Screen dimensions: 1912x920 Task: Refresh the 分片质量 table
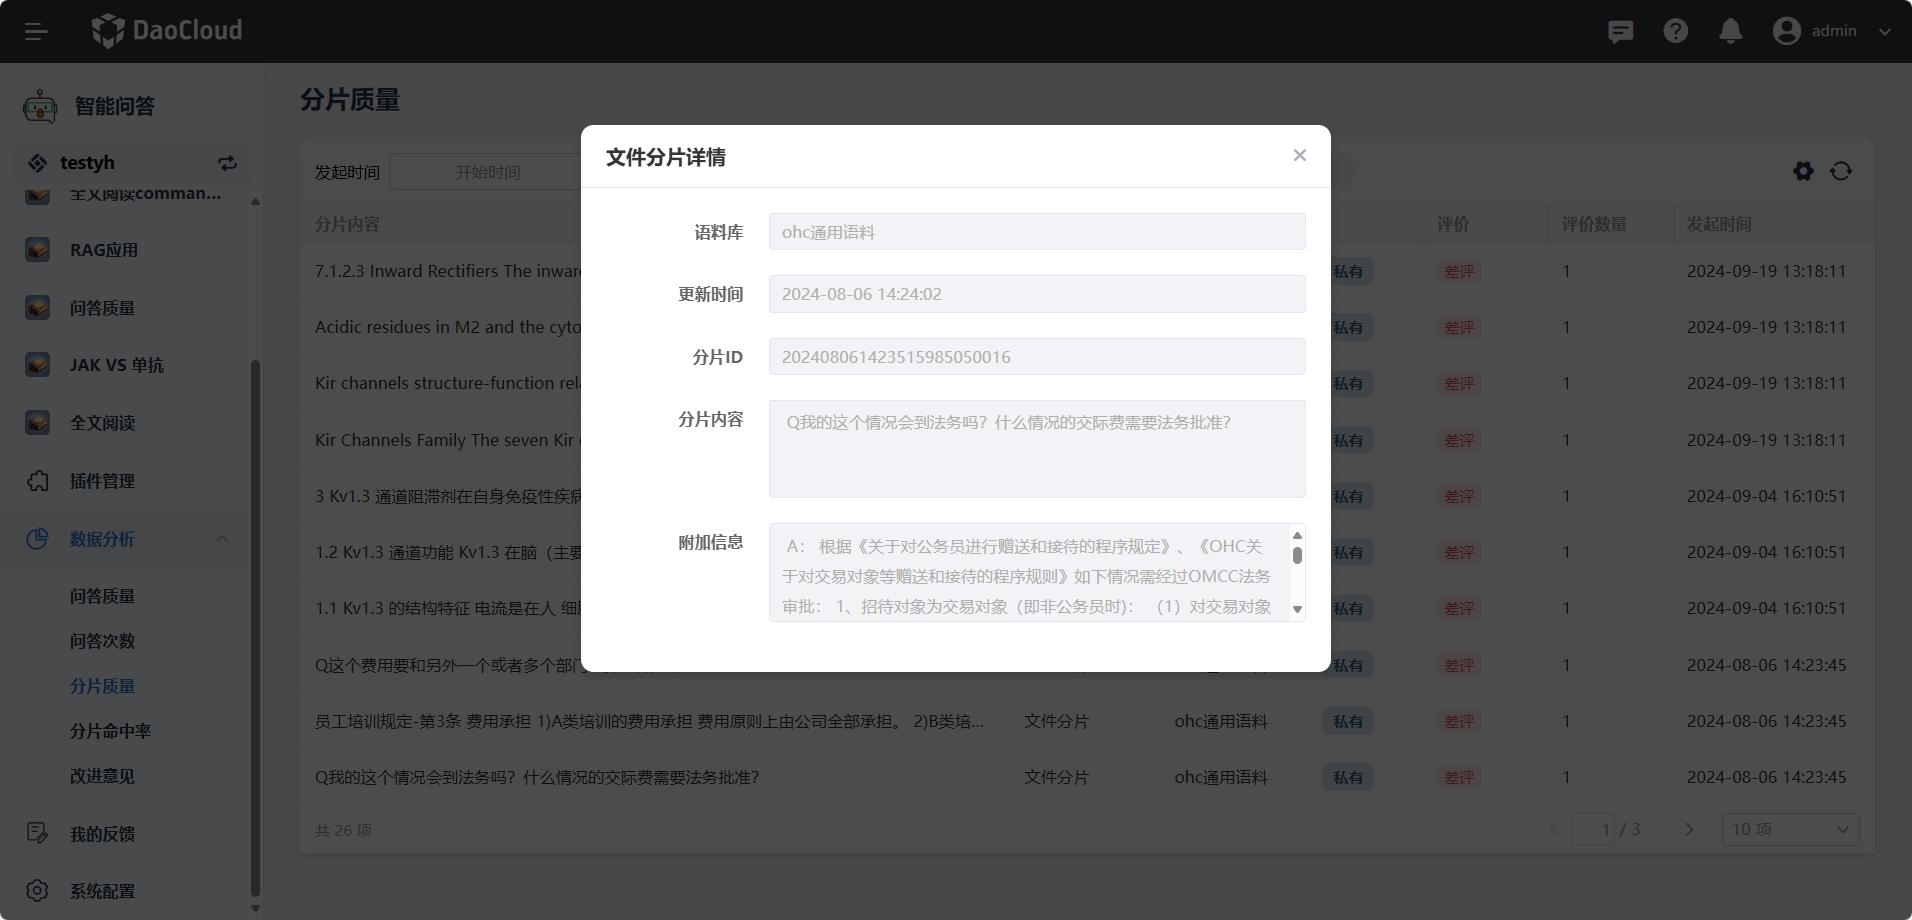pos(1841,171)
